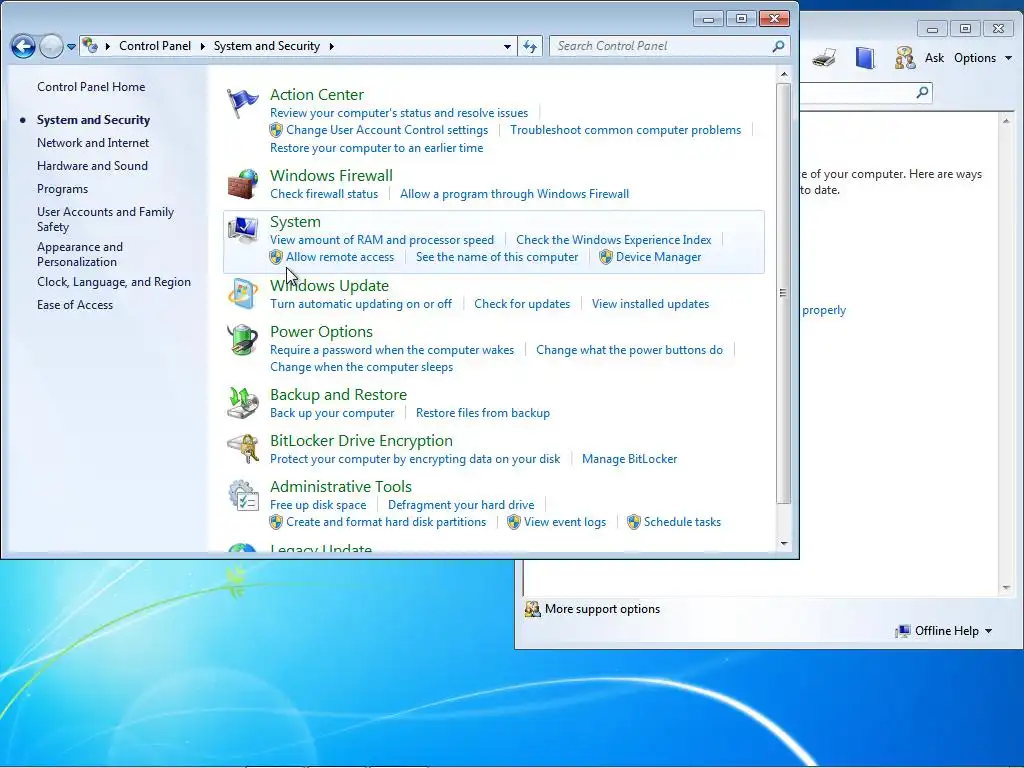Viewport: 1024px width, 768px height.
Task: Expand the arrow before Control Panel in the breadcrumb
Action: click(108, 46)
